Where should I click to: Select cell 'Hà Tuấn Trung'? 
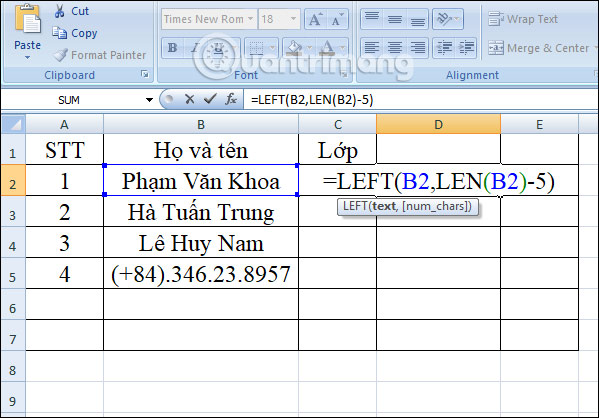click(x=201, y=212)
